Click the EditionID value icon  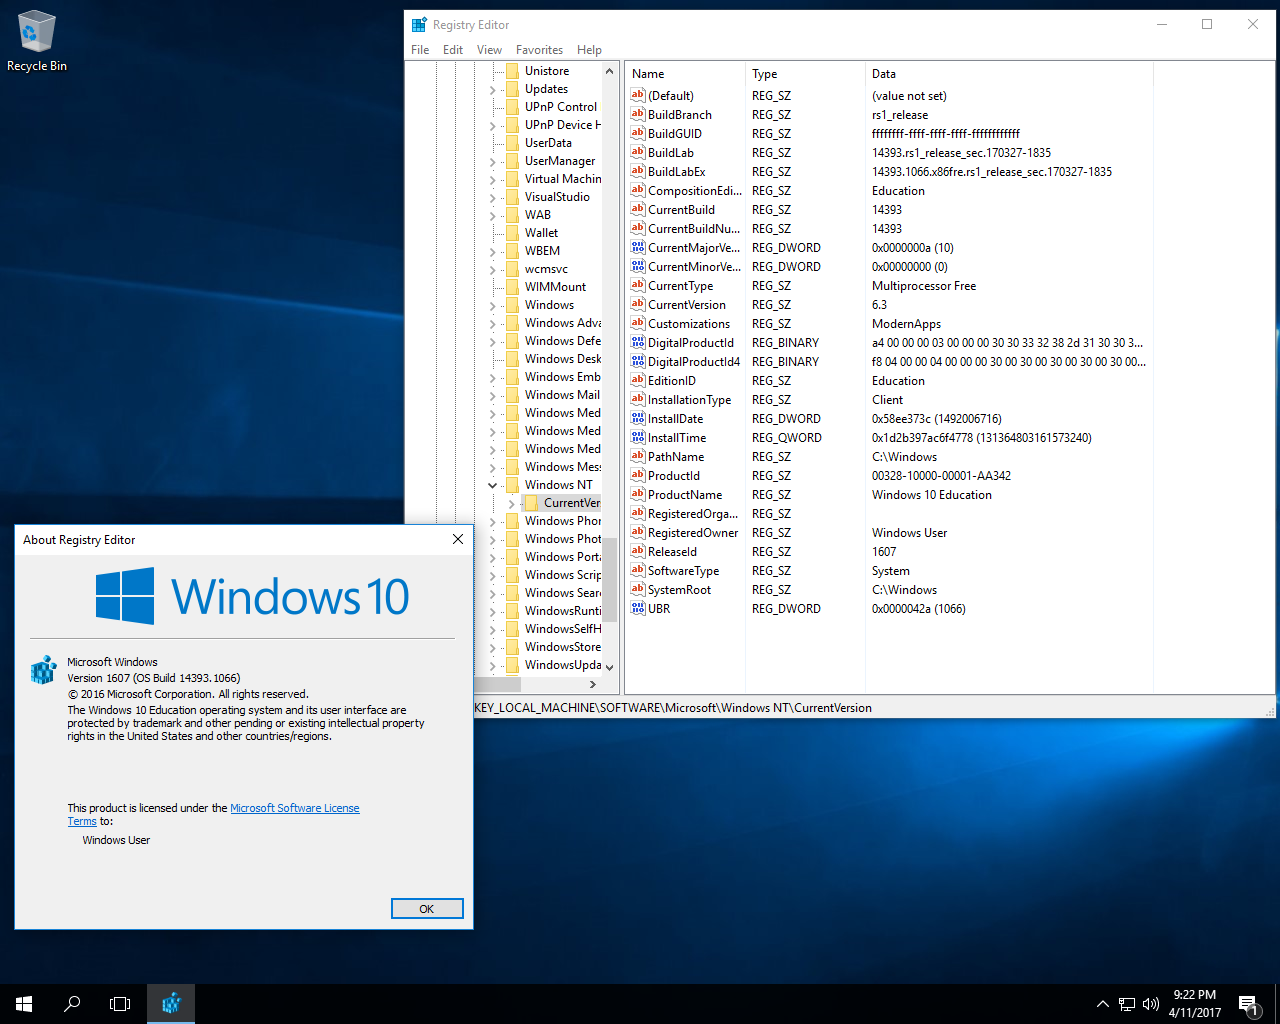[x=638, y=380]
